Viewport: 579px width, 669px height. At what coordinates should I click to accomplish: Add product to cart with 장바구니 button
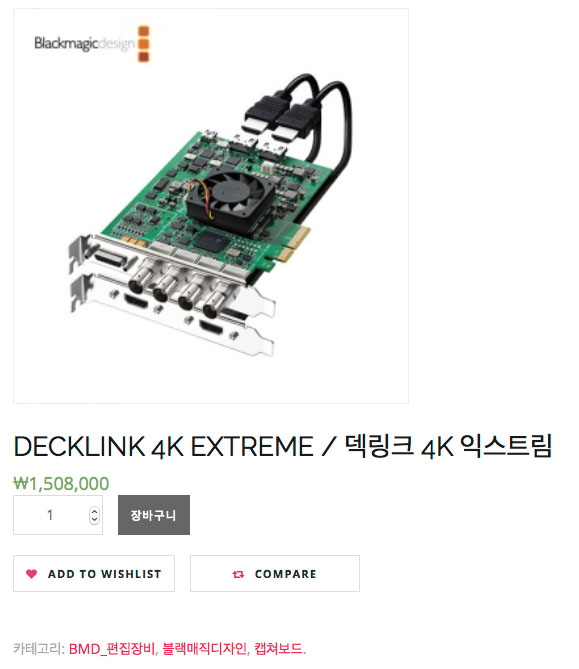(x=154, y=515)
